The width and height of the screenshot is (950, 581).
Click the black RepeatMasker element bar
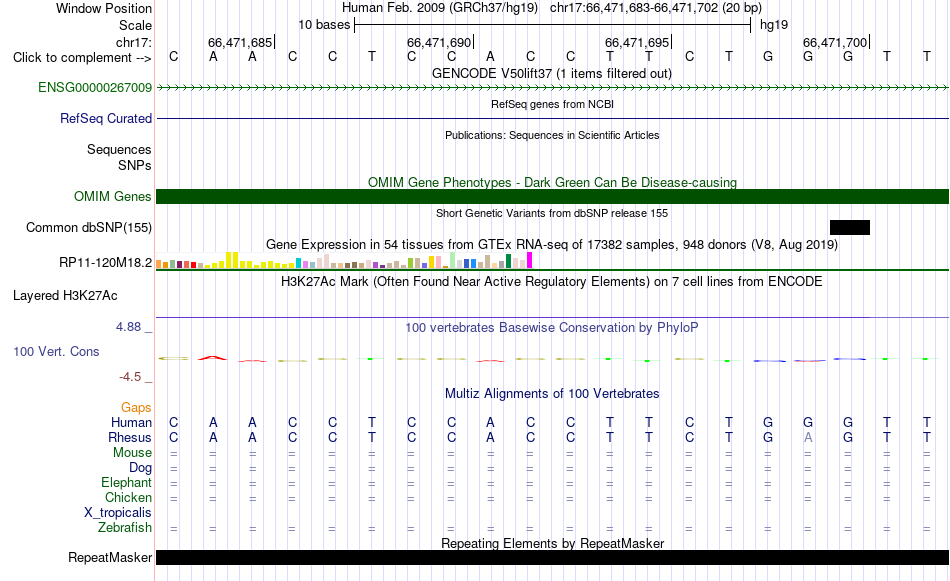click(x=553, y=557)
